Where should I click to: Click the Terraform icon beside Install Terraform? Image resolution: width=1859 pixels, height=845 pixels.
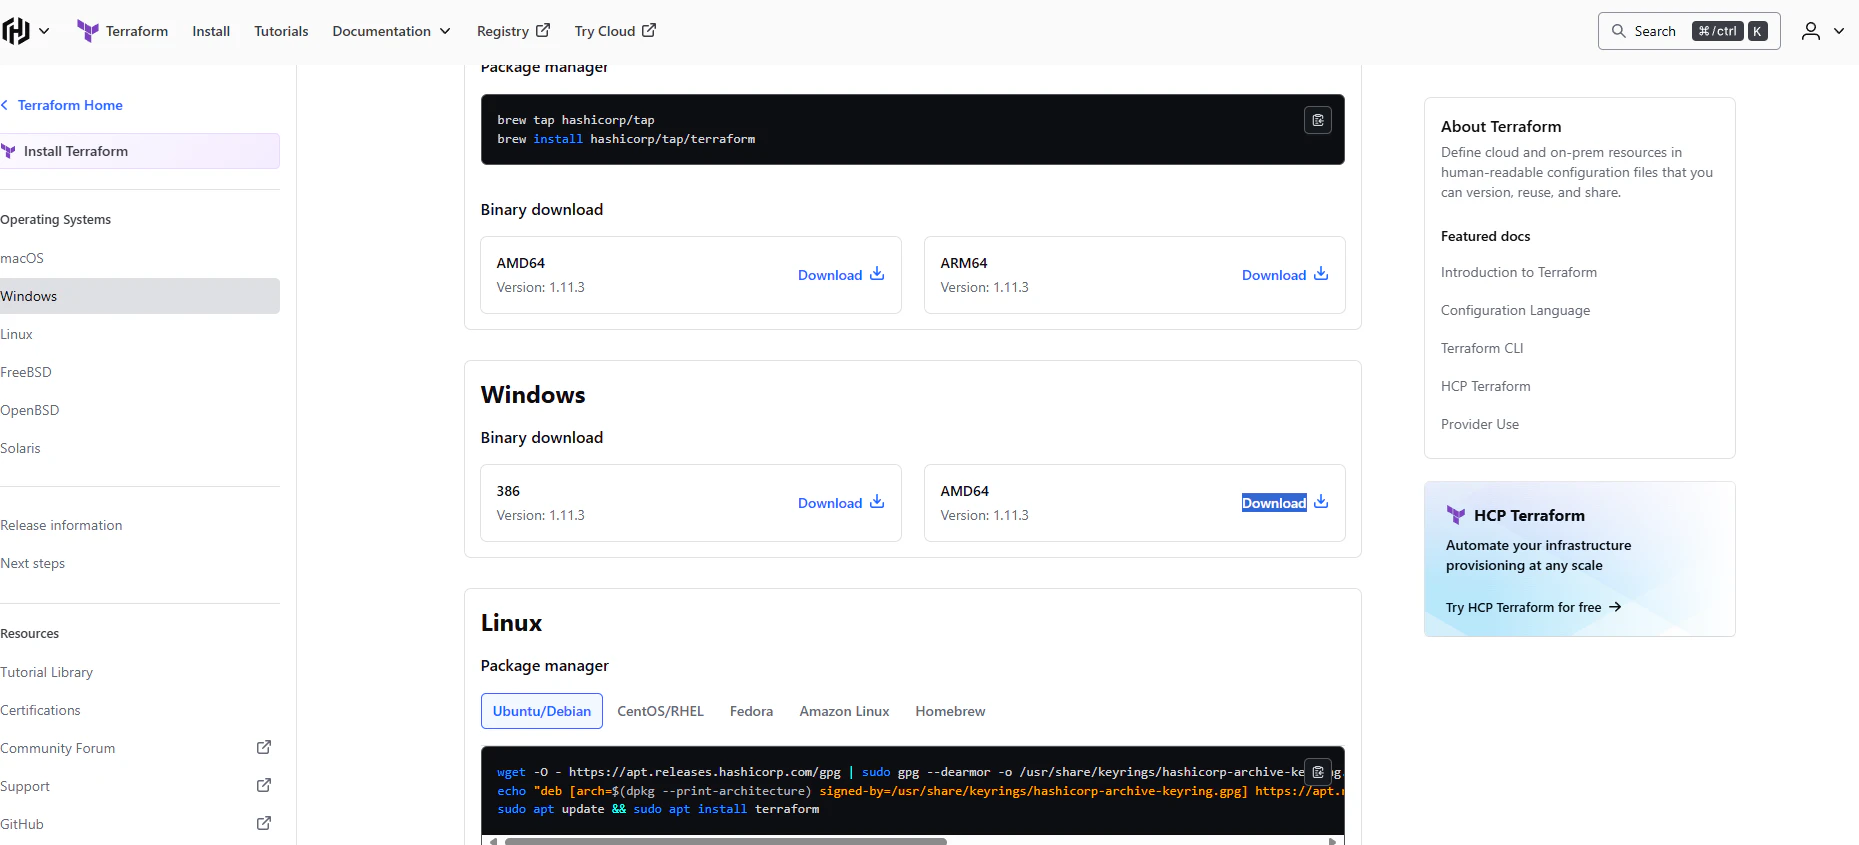coord(9,151)
